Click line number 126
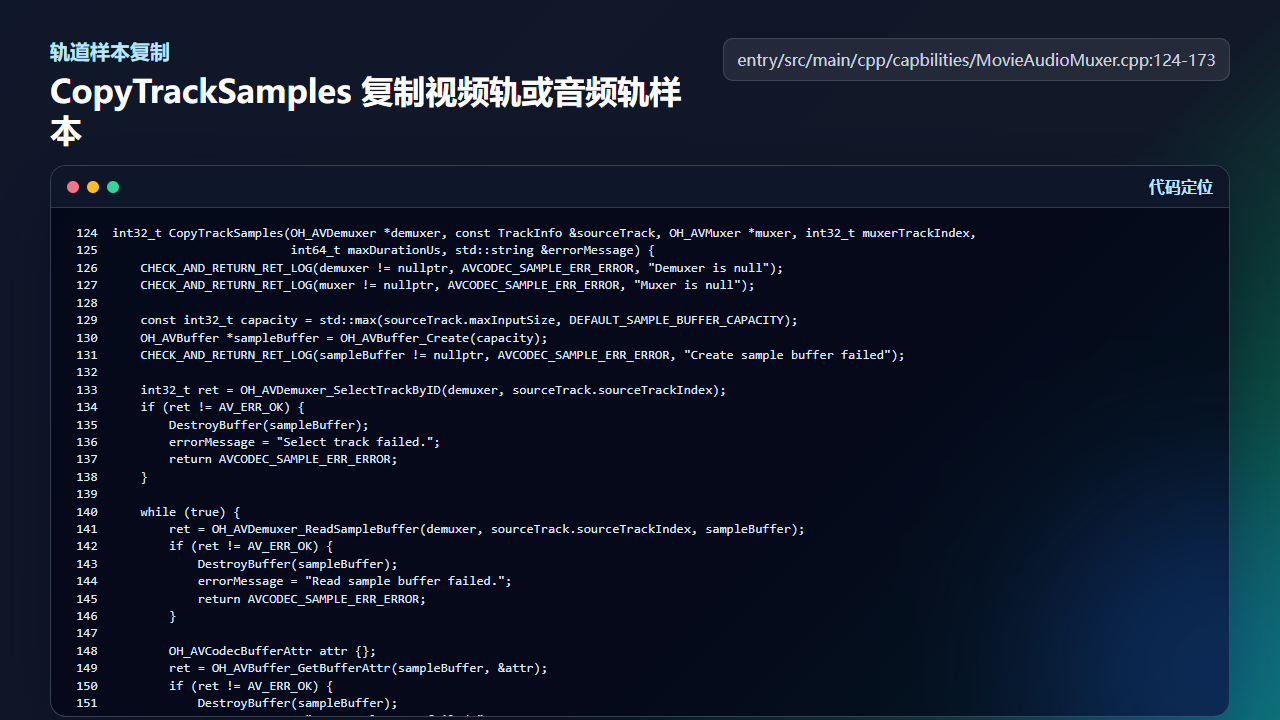Screen dimensions: 1280x720 pyautogui.click(x=87, y=268)
